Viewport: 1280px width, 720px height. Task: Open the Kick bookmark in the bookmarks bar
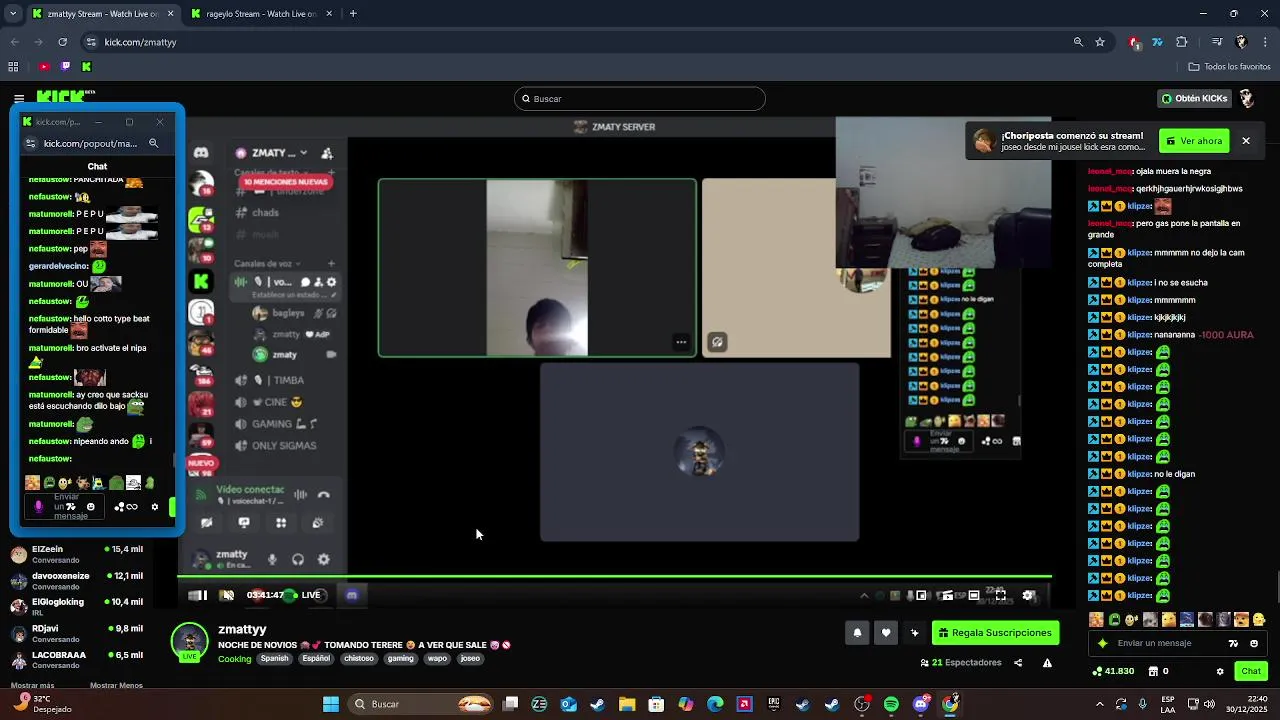click(86, 67)
